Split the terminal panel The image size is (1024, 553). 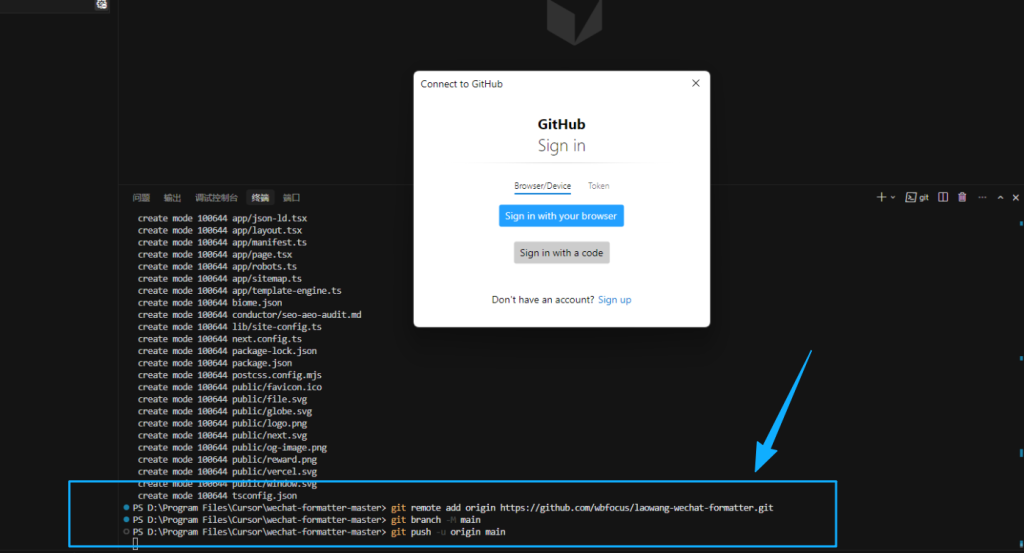pos(943,197)
